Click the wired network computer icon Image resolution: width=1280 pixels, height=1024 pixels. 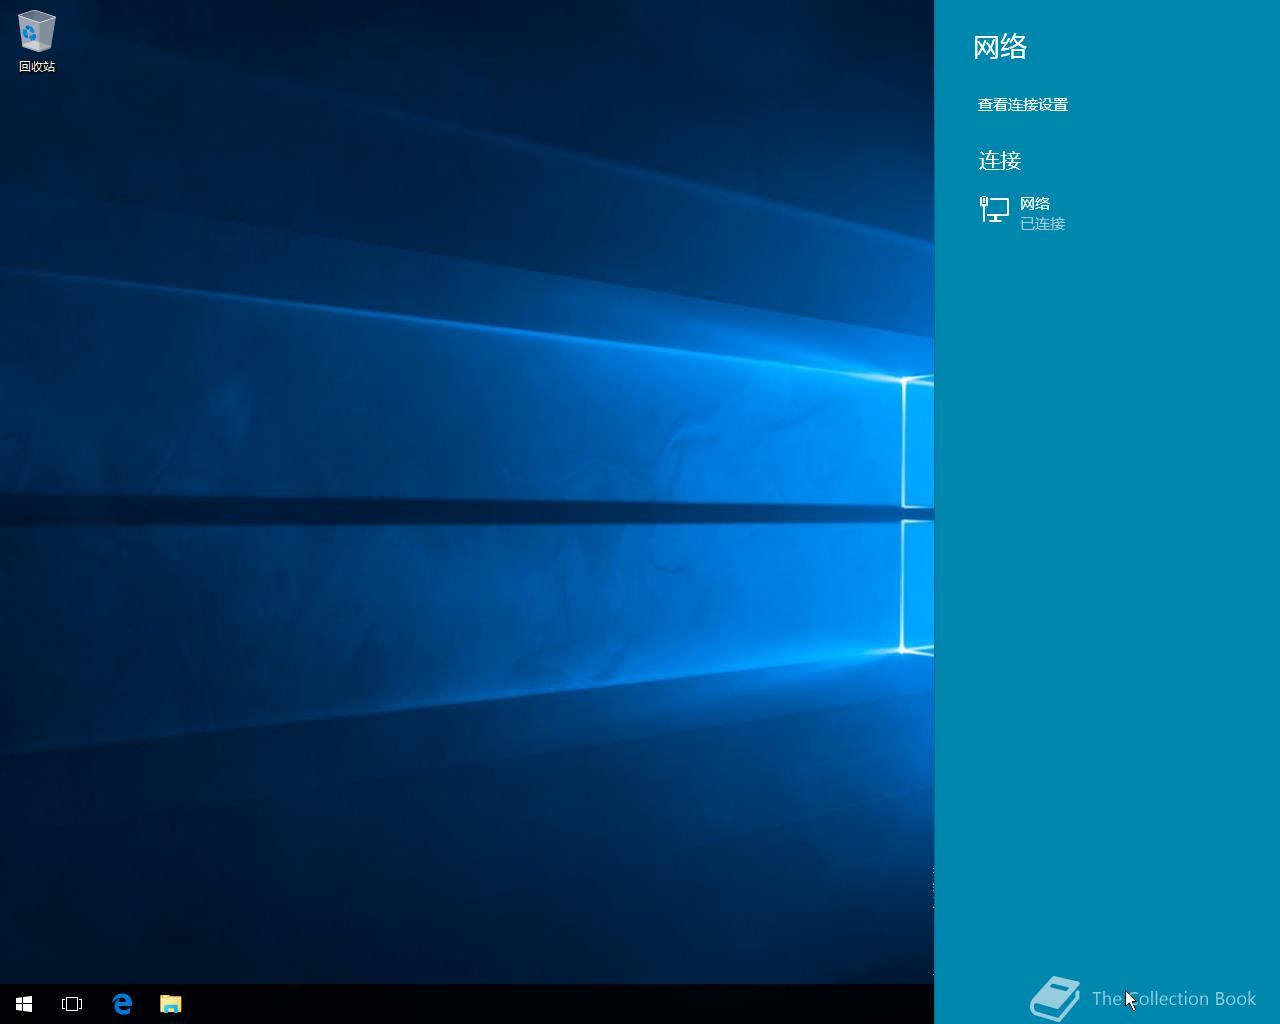[x=994, y=209]
